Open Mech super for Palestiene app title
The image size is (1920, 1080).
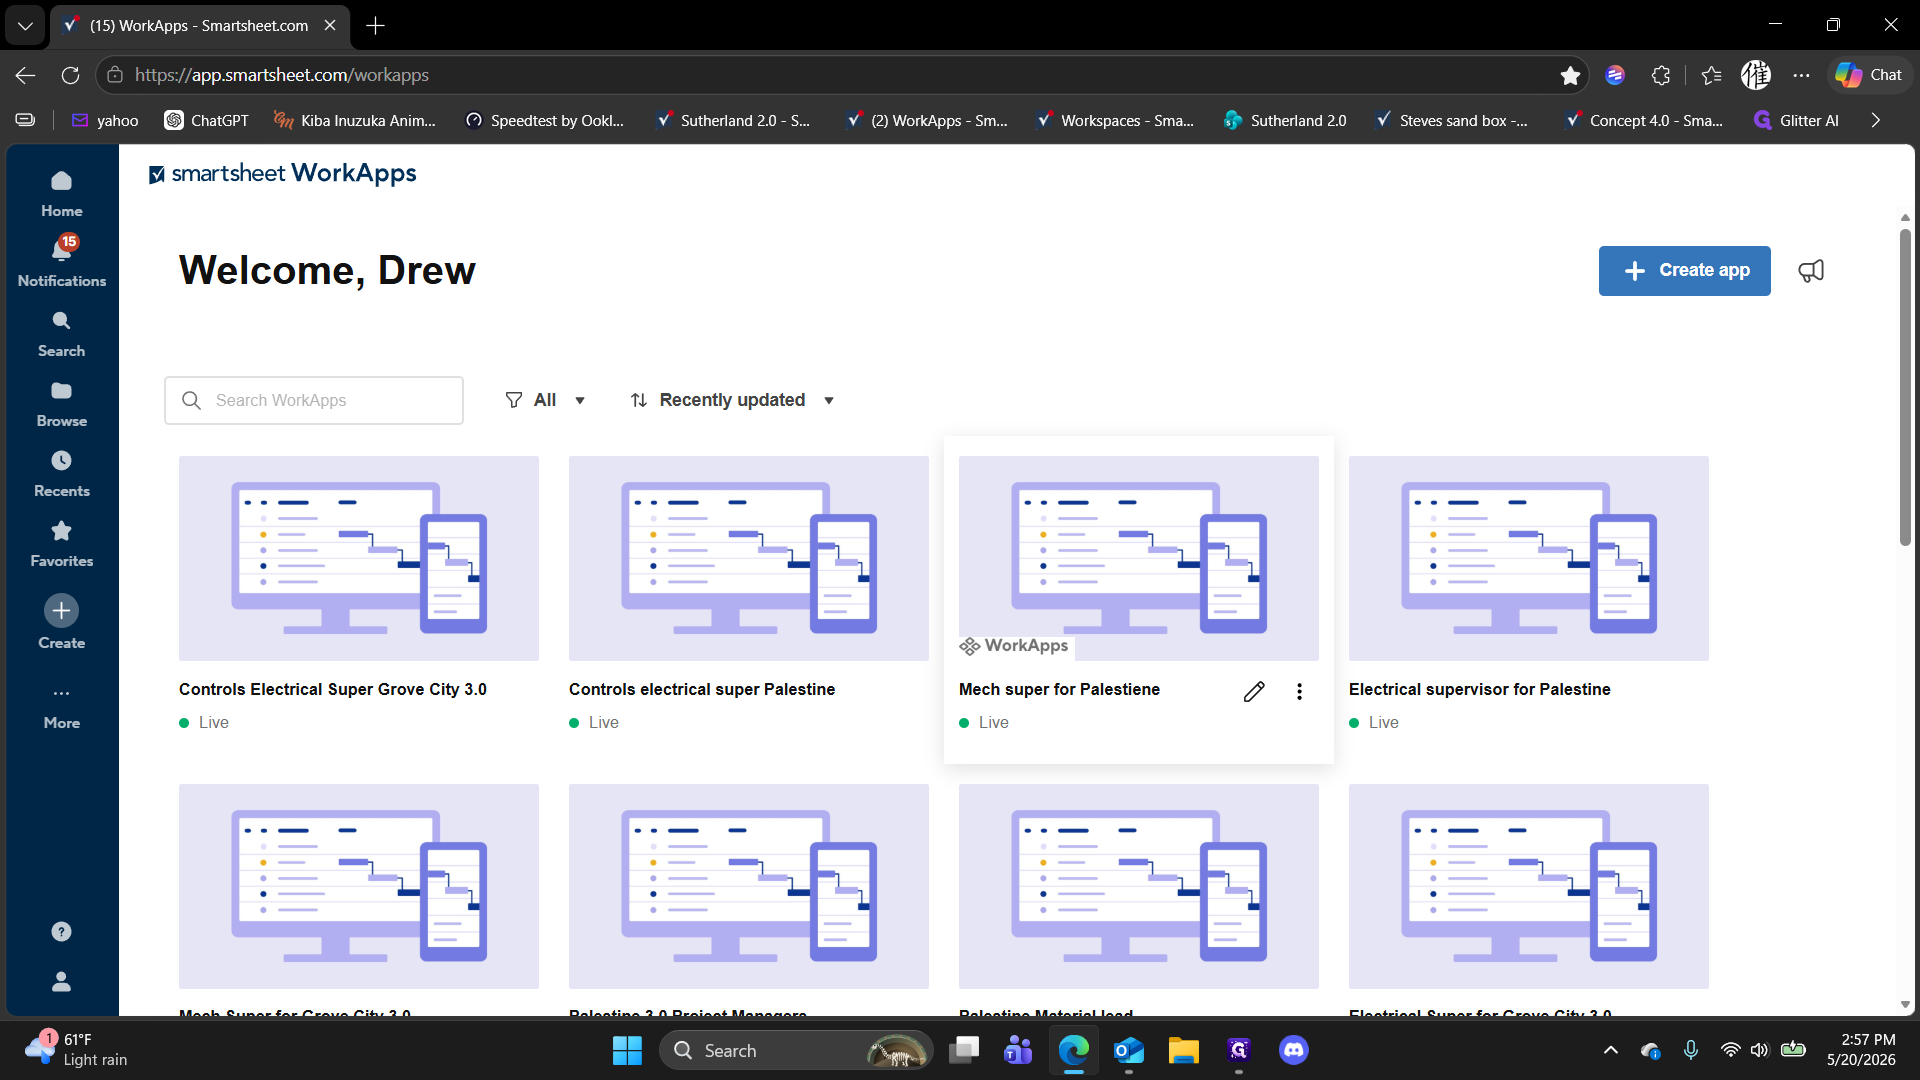point(1059,690)
